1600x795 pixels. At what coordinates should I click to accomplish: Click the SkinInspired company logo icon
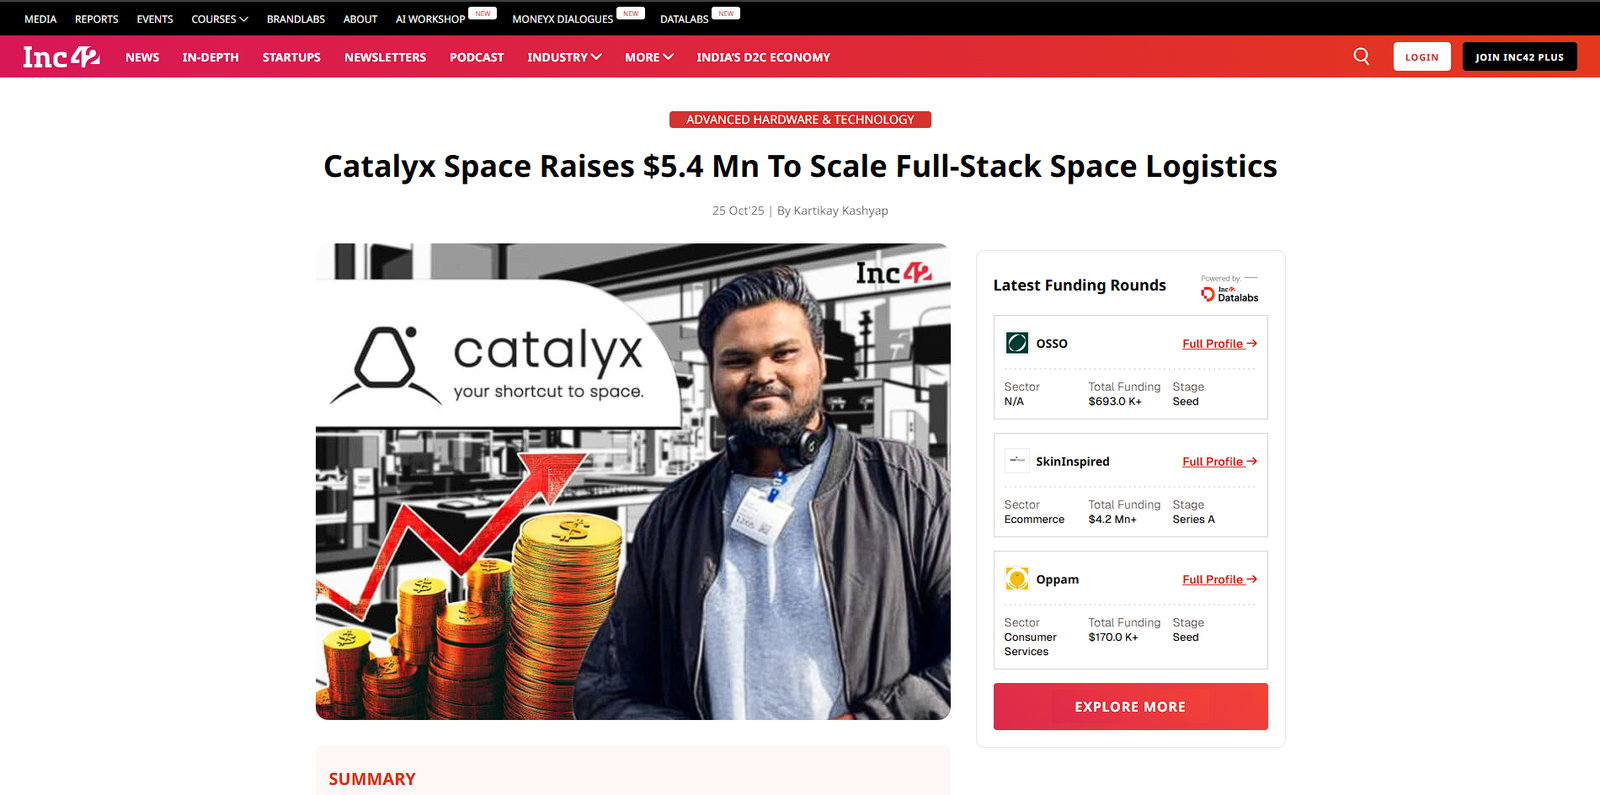[1017, 461]
